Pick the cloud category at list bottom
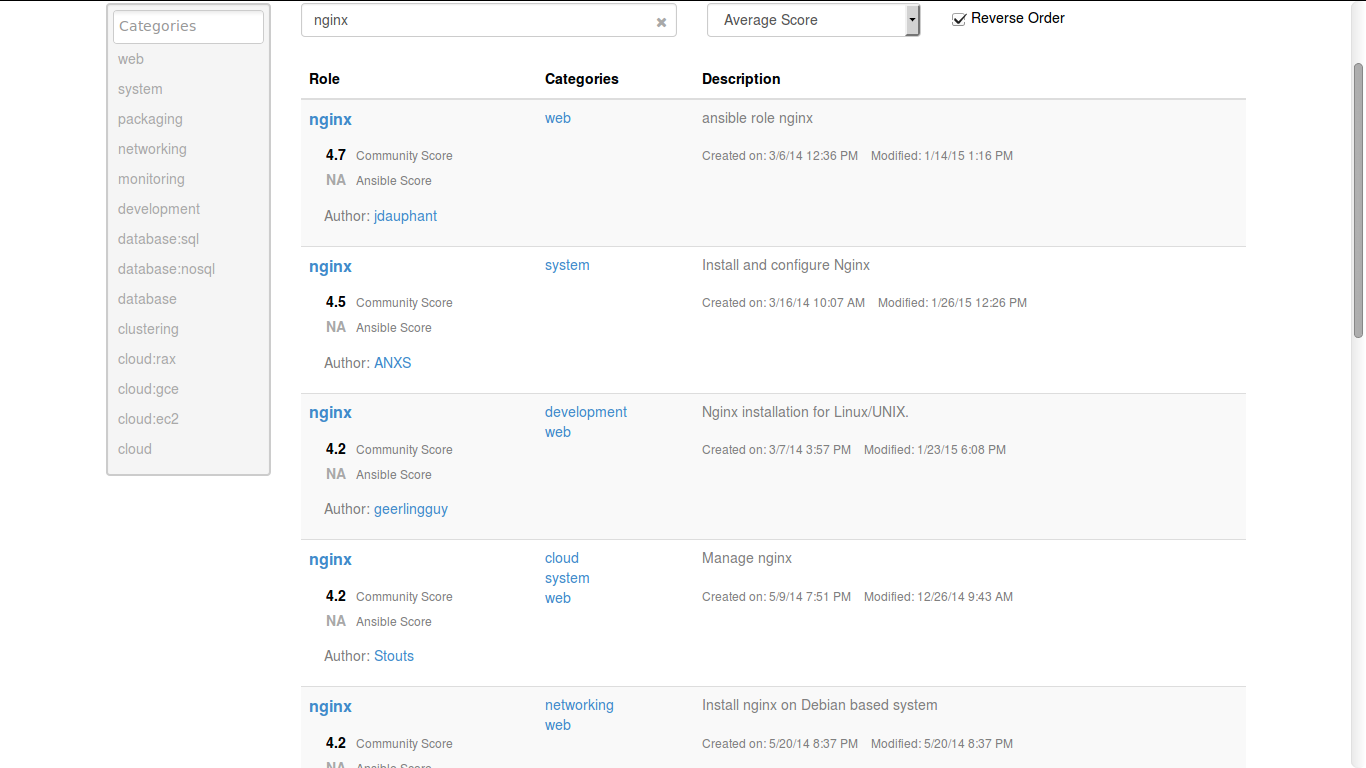Screen dimensions: 1366x768 (135, 449)
